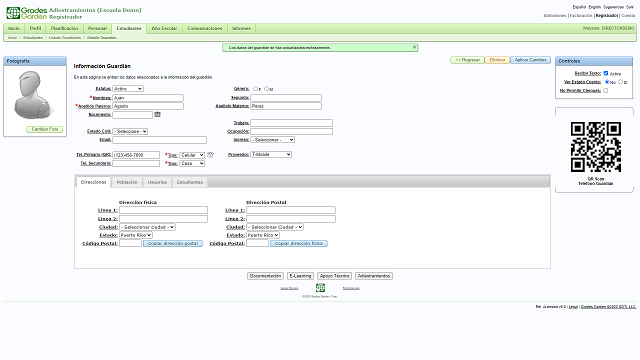Enable the No Permitir Cheques checkbox
640x360 pixels.
click(x=605, y=91)
